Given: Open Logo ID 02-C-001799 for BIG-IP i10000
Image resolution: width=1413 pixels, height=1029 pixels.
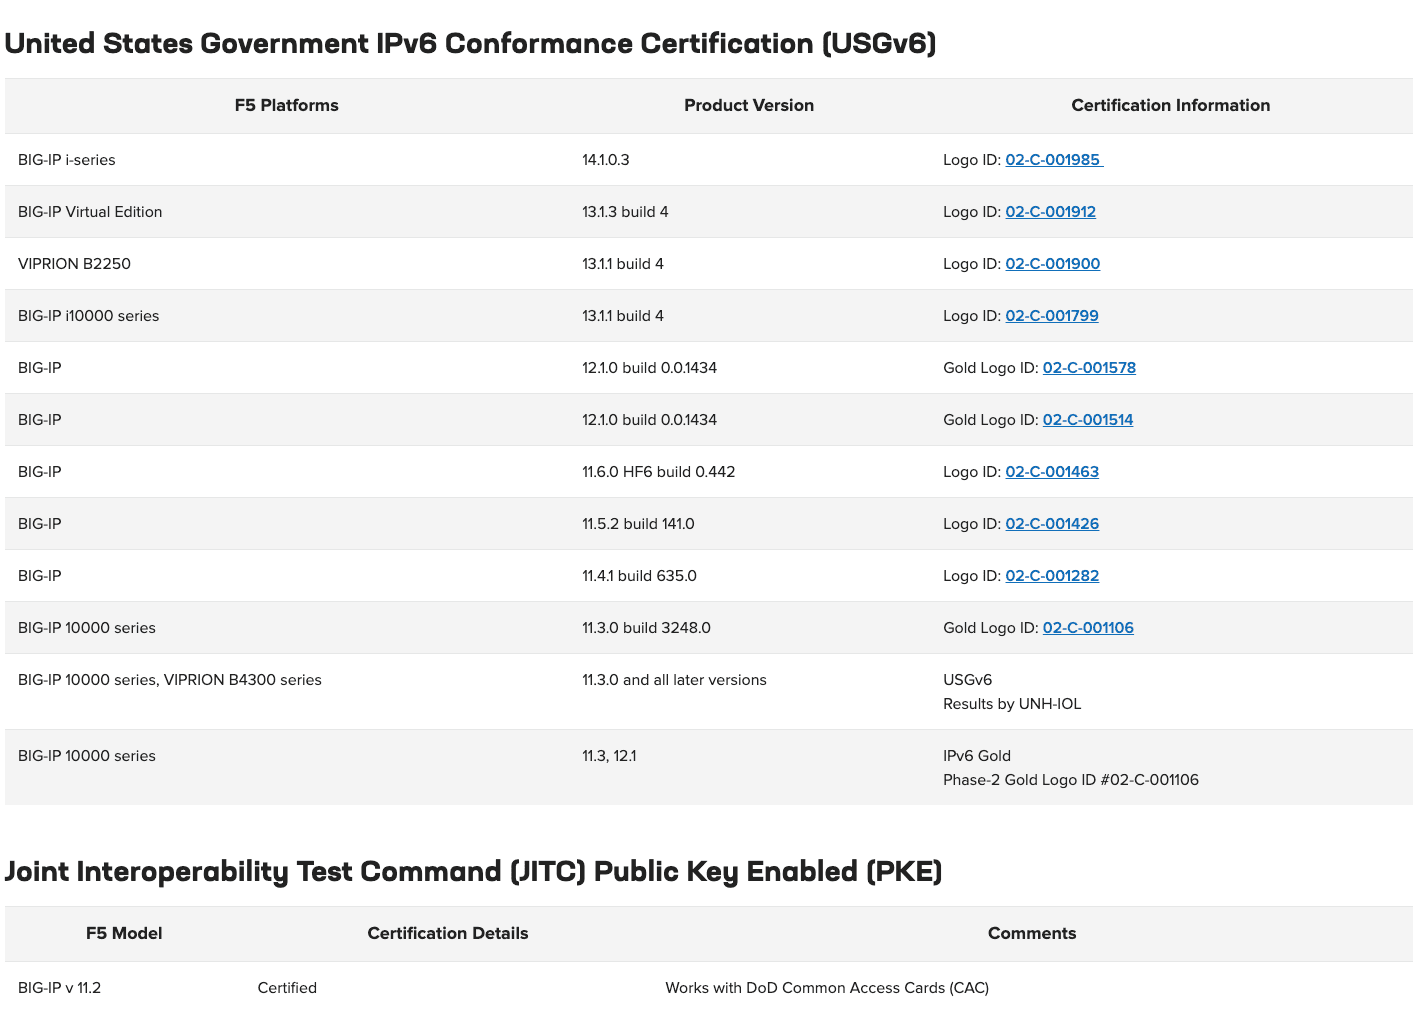Looking at the screenshot, I should [1051, 315].
